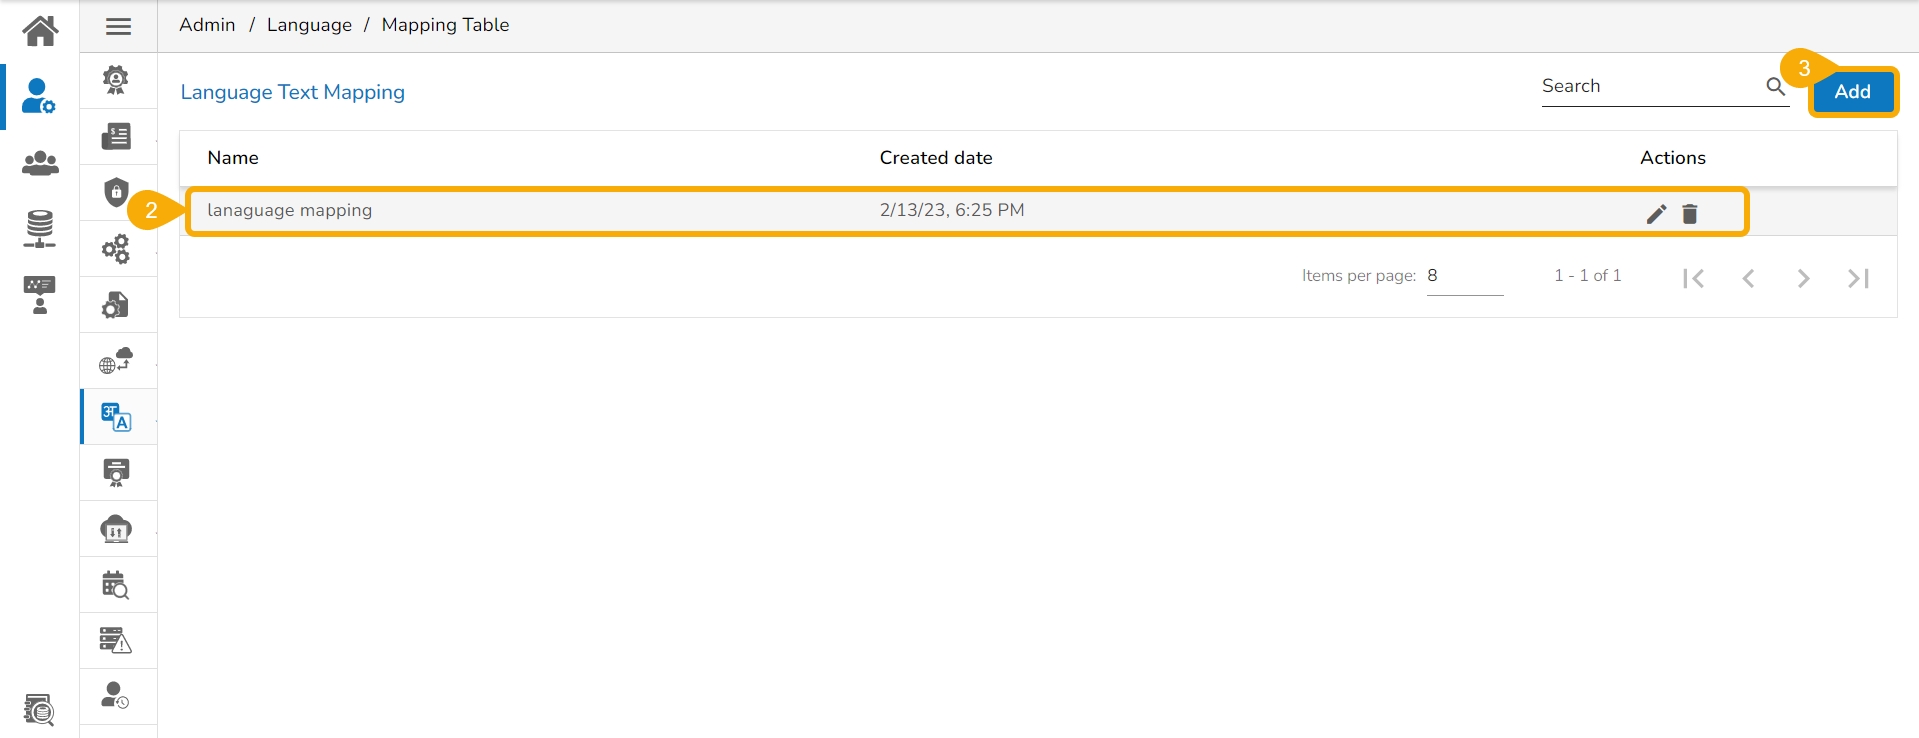Image resolution: width=1919 pixels, height=738 pixels.
Task: Click the Language breadcrumb link
Action: click(309, 25)
